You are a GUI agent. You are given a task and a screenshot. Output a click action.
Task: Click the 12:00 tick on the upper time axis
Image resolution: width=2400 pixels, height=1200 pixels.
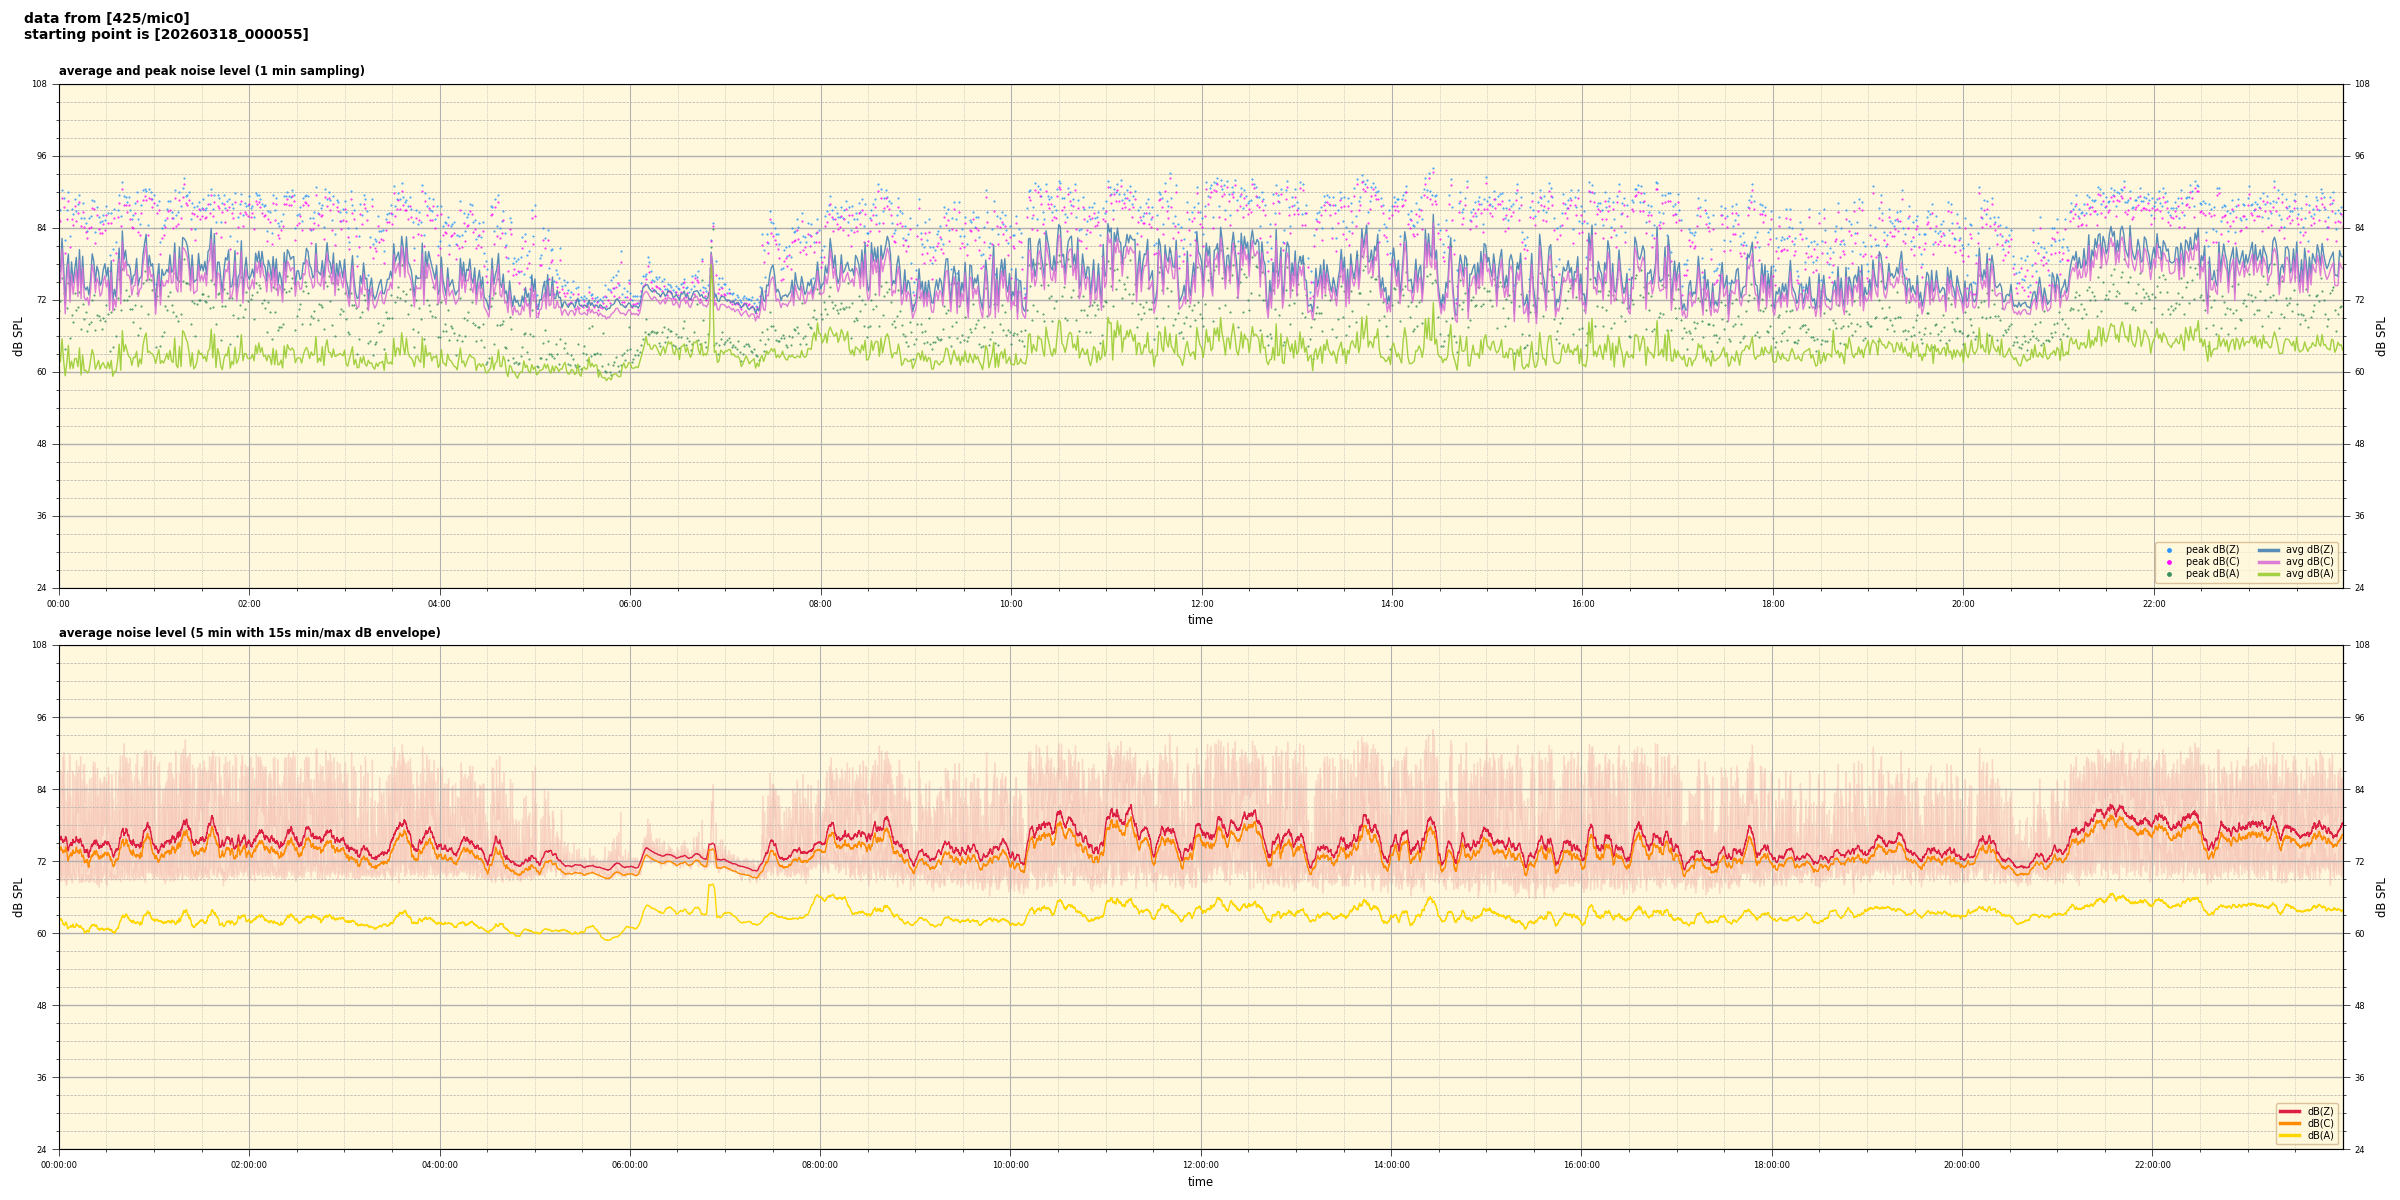coord(1201,604)
